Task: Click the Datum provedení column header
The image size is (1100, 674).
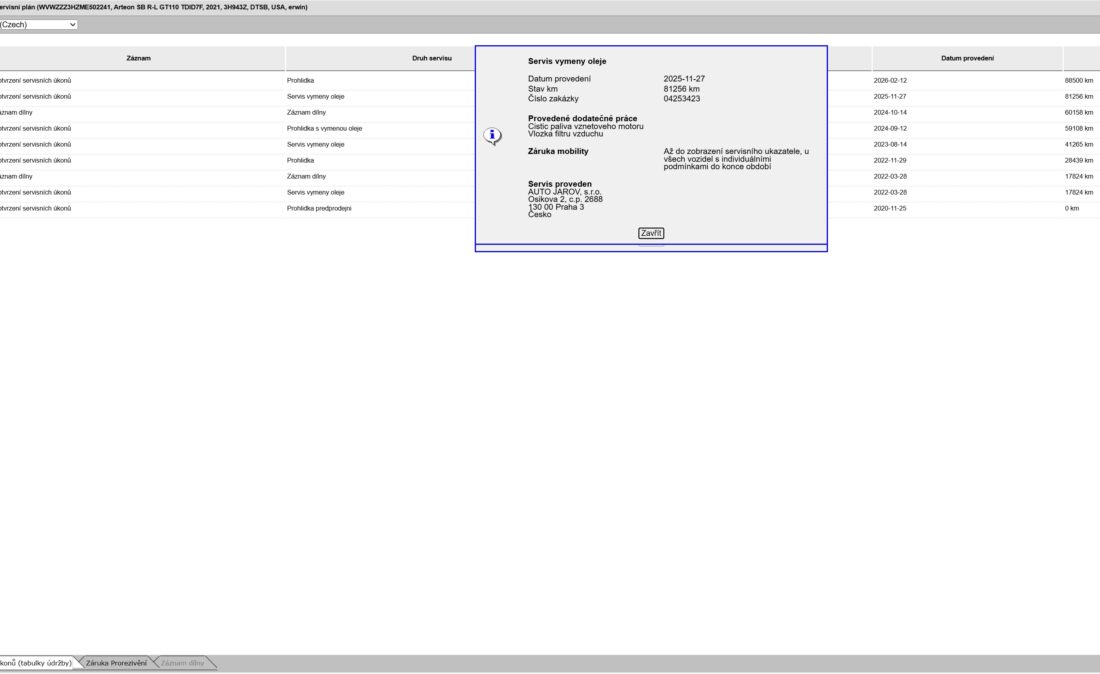Action: [966, 58]
